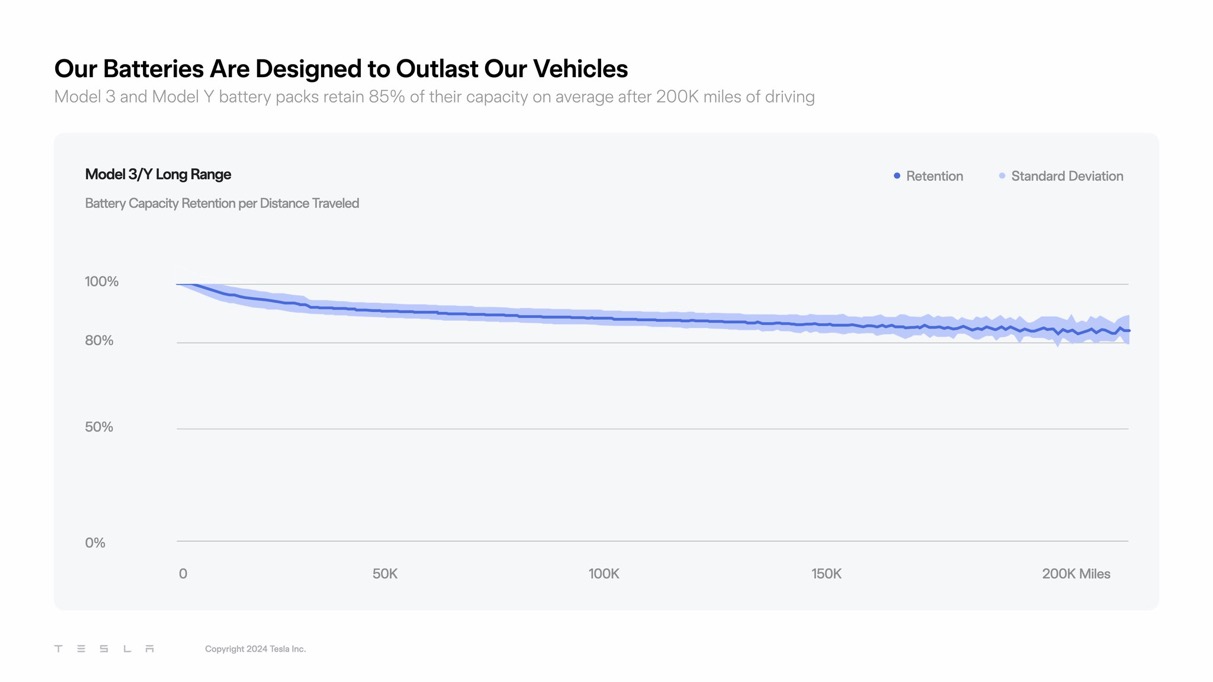This screenshot has width=1213, height=682.
Task: Click the dark blue Retention legend dot
Action: pyautogui.click(x=897, y=176)
